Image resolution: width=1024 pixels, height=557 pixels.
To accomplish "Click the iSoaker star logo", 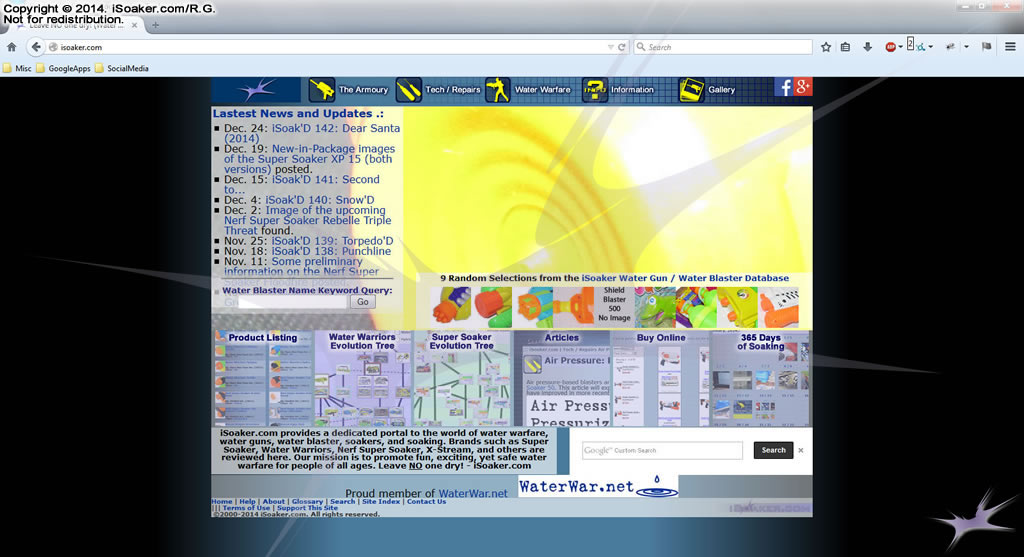I will (257, 89).
